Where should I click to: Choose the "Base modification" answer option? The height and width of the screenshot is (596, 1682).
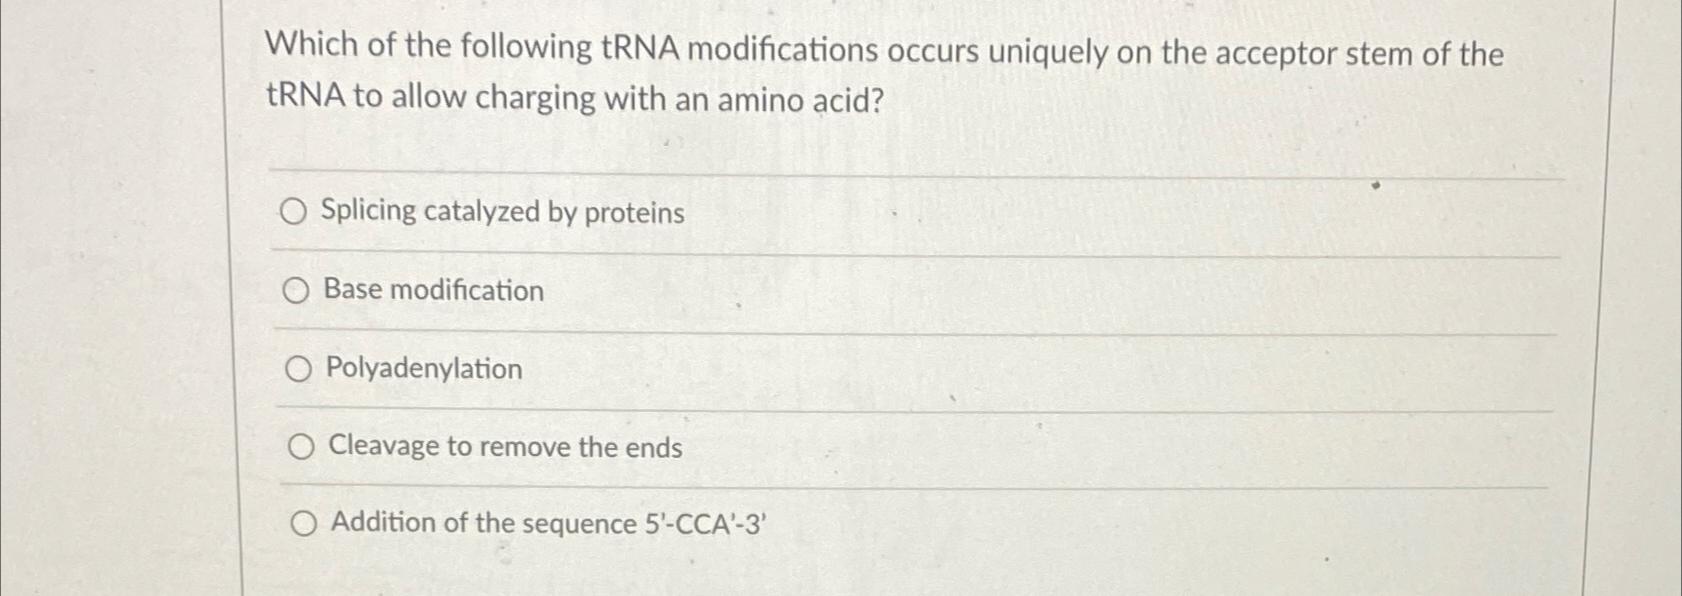[x=296, y=291]
